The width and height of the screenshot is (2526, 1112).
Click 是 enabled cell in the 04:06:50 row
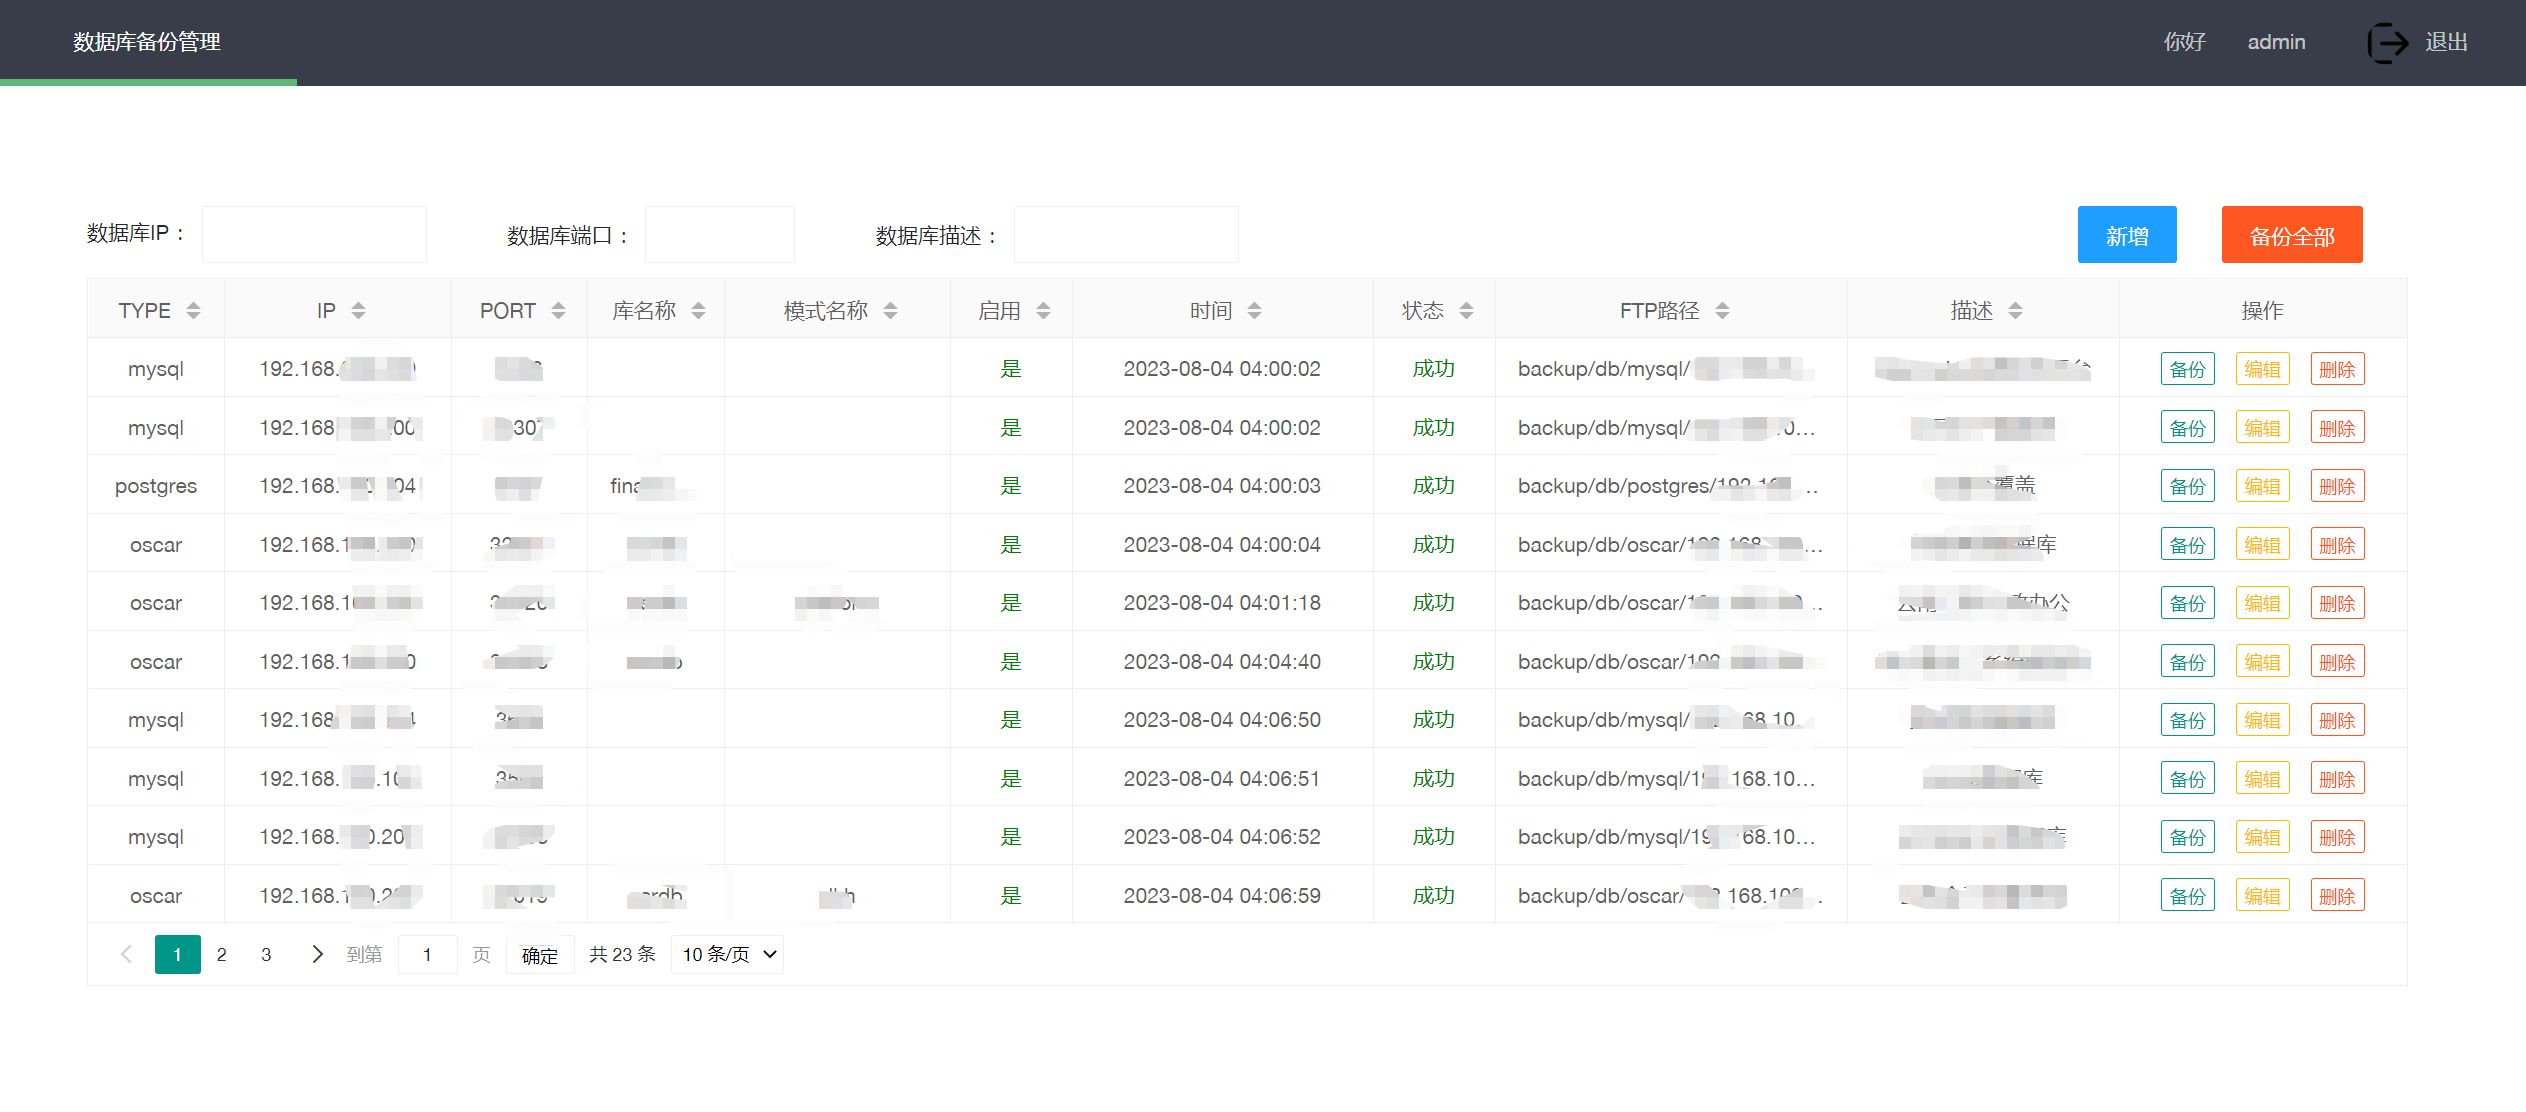[x=1011, y=720]
